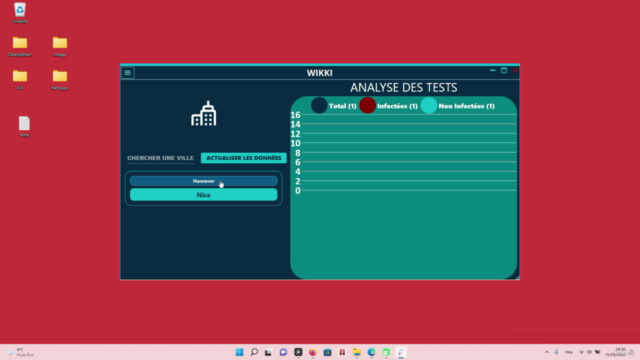640x360 pixels.
Task: Click the Non Infectées (1) legend label
Action: (467, 106)
